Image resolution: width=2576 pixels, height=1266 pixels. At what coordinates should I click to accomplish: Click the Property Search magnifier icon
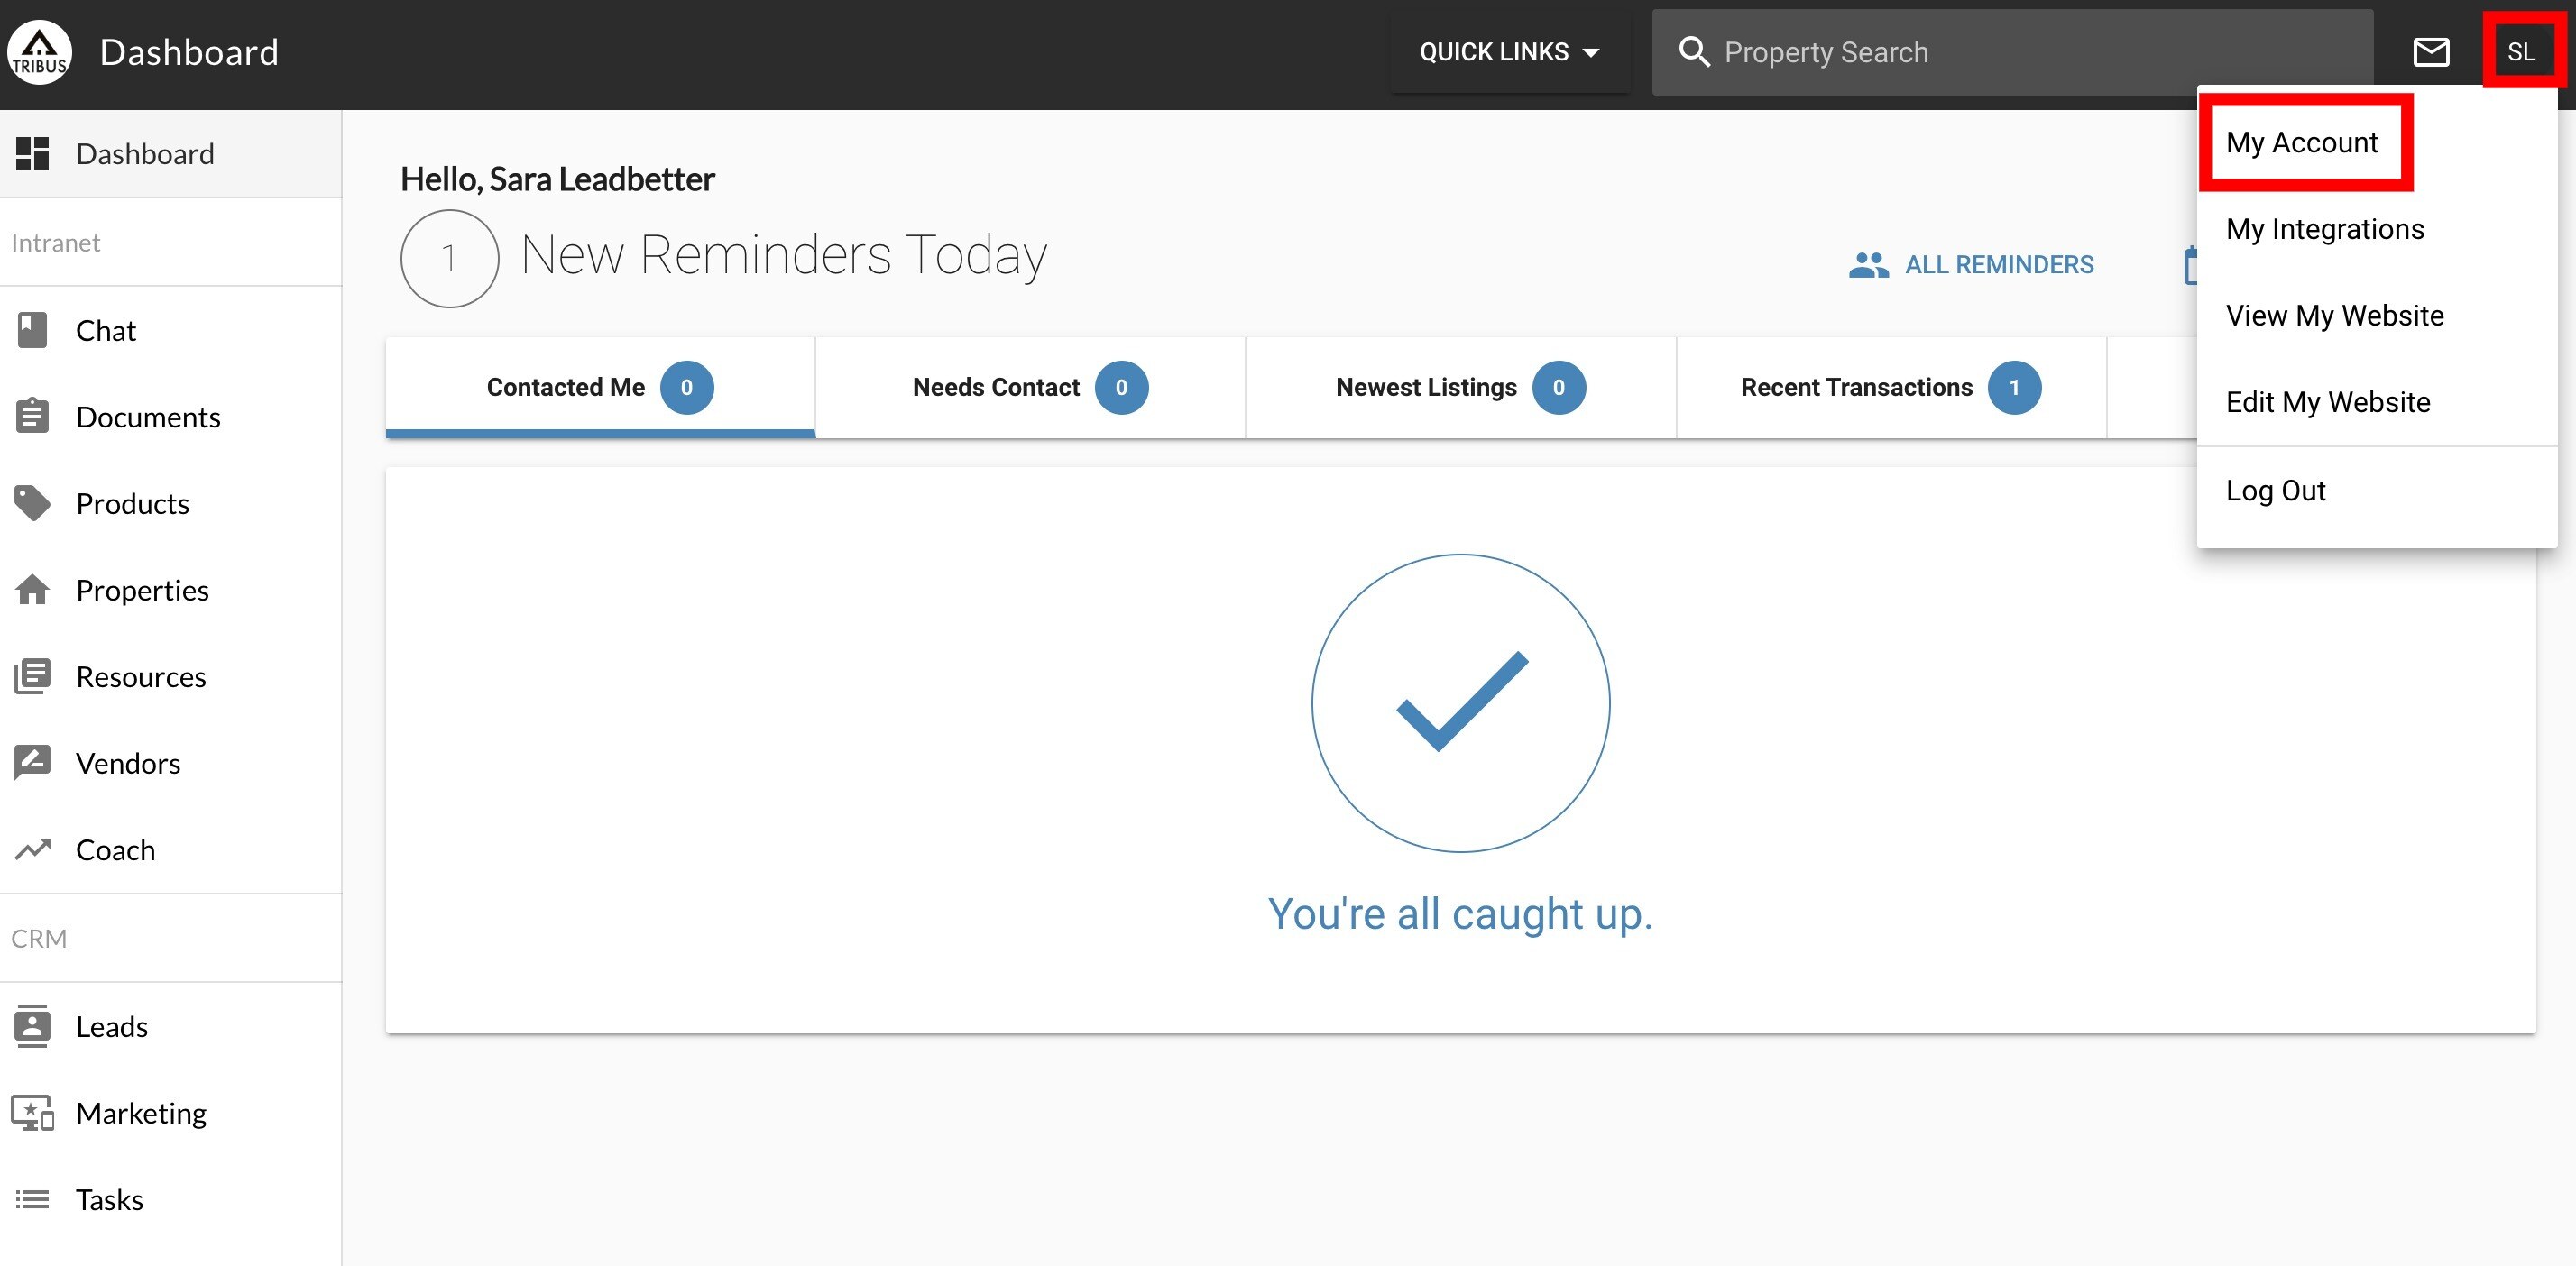[x=1694, y=52]
